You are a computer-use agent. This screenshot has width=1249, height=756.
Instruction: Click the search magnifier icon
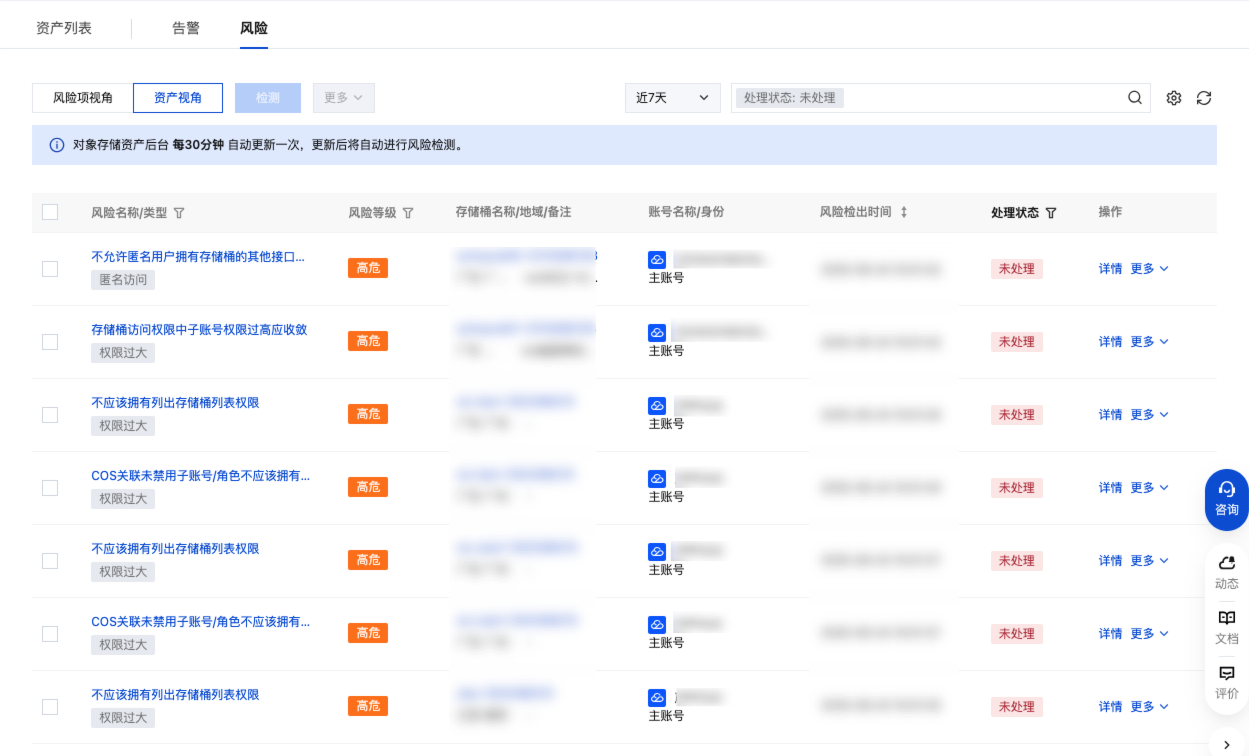point(1135,98)
